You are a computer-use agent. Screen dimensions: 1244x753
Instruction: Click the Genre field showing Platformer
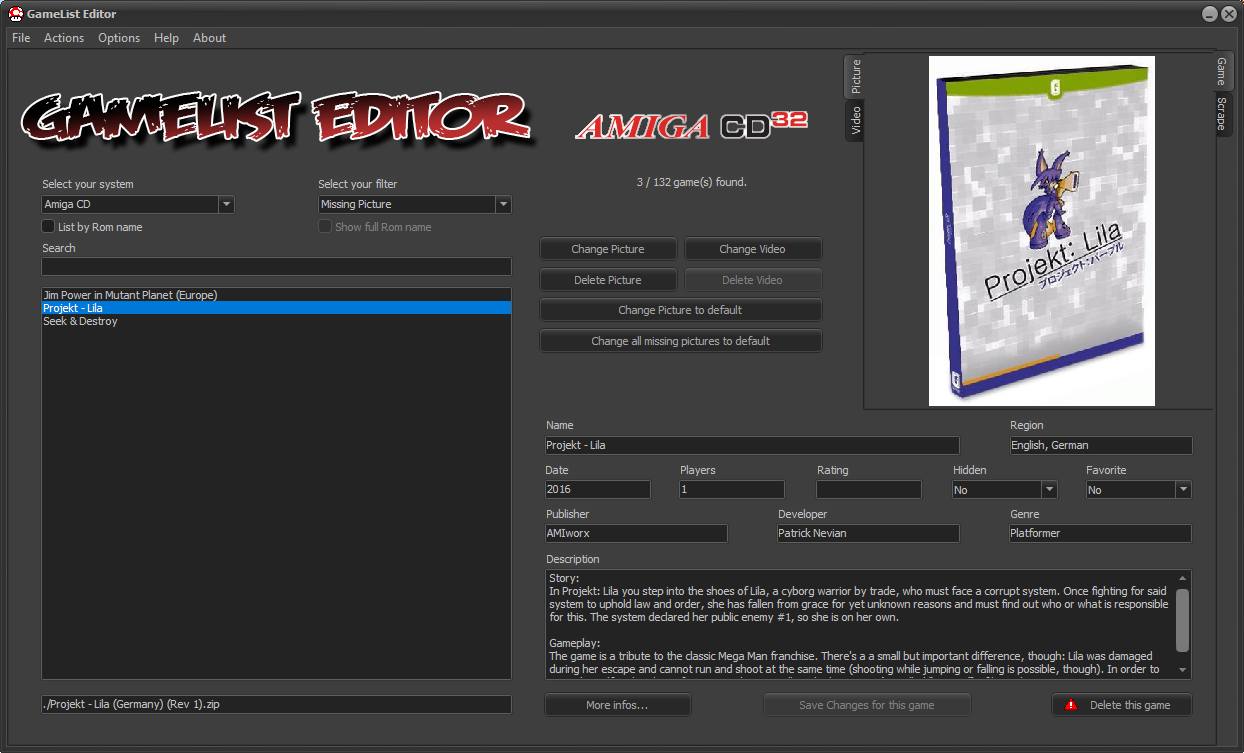pos(1100,533)
